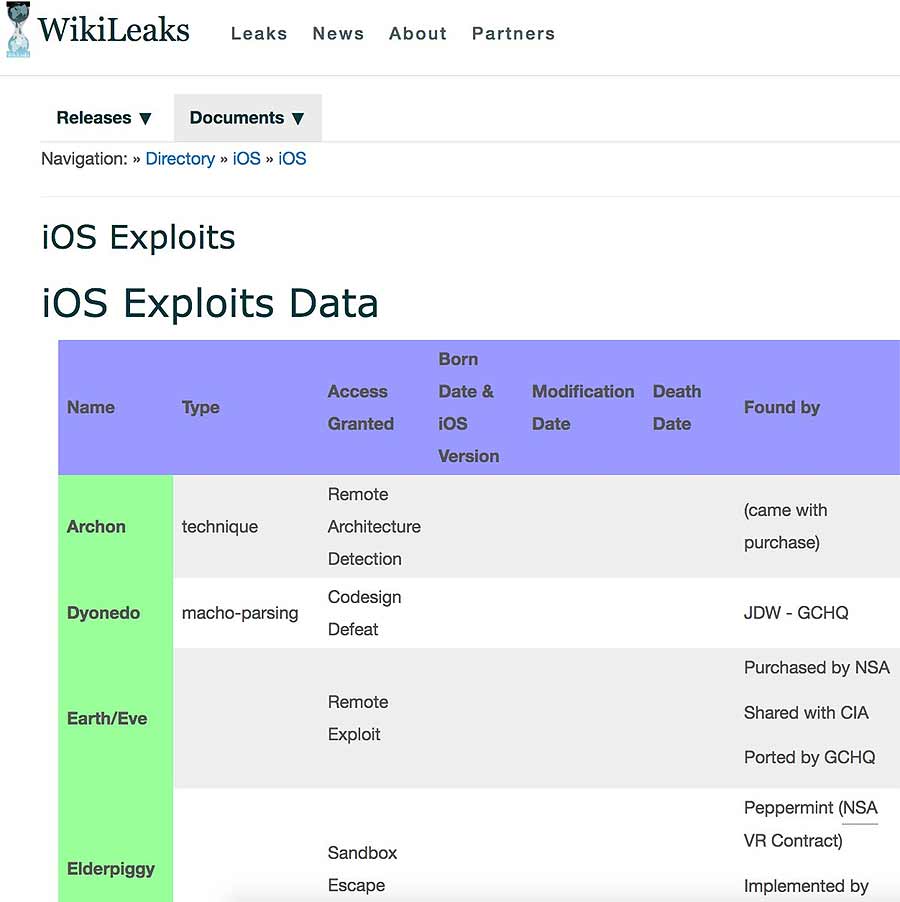Screen dimensions: 900x902
Task: Go to the About page
Action: (418, 33)
